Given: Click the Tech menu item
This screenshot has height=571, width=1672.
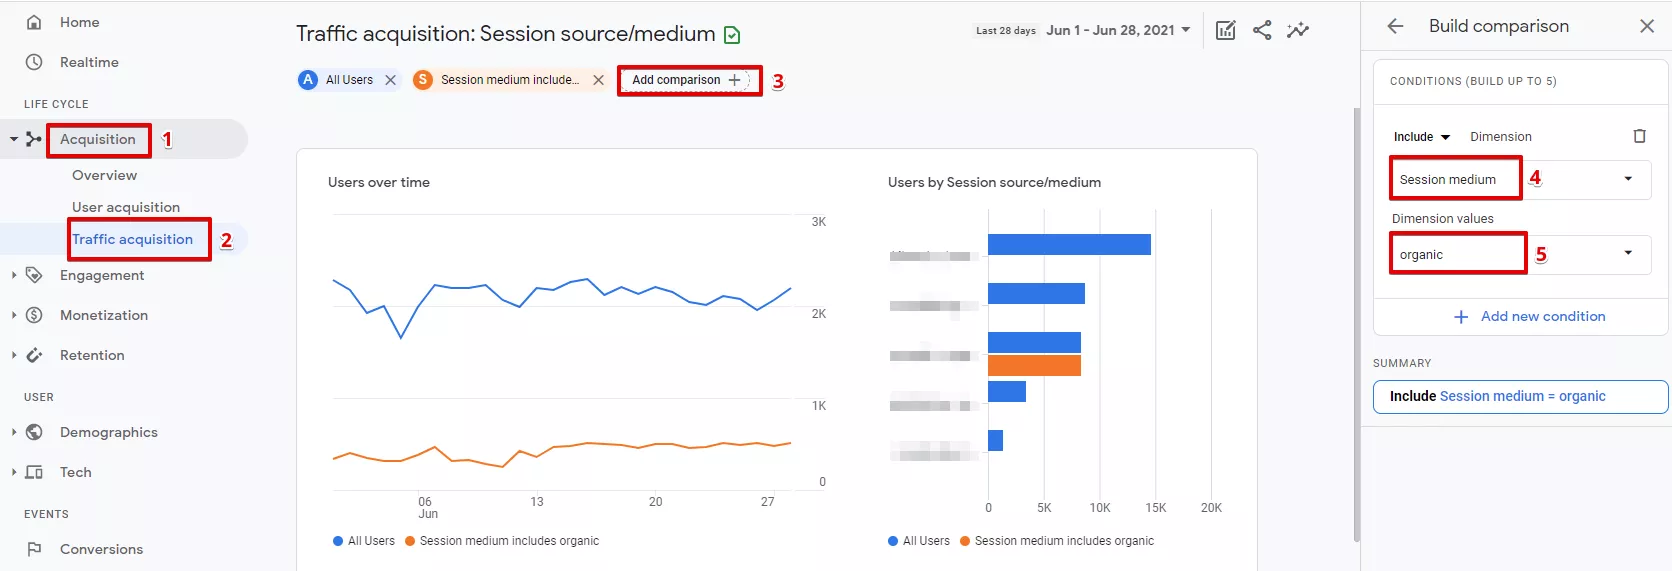Looking at the screenshot, I should pos(75,472).
